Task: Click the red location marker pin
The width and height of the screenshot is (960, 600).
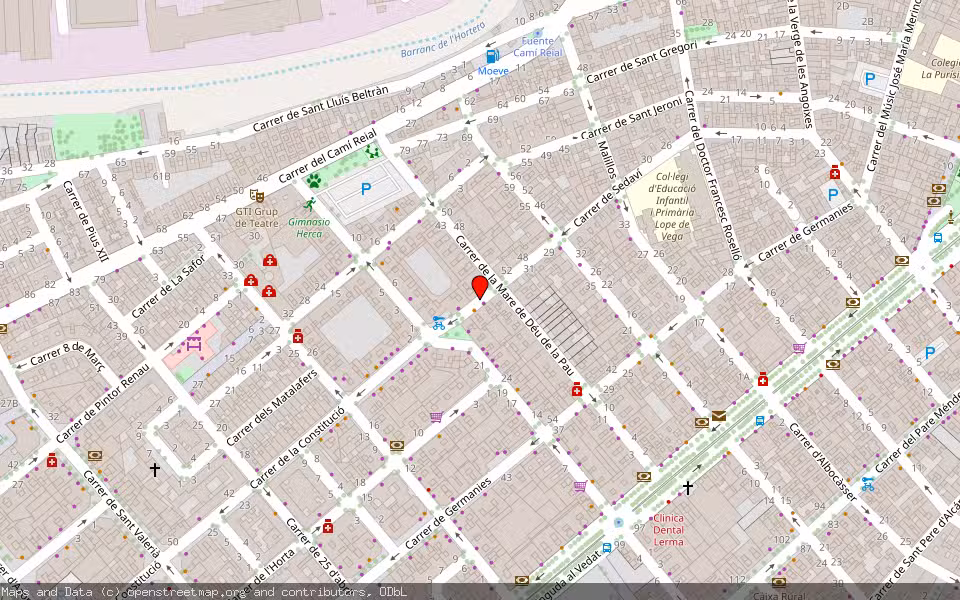Action: [x=480, y=287]
